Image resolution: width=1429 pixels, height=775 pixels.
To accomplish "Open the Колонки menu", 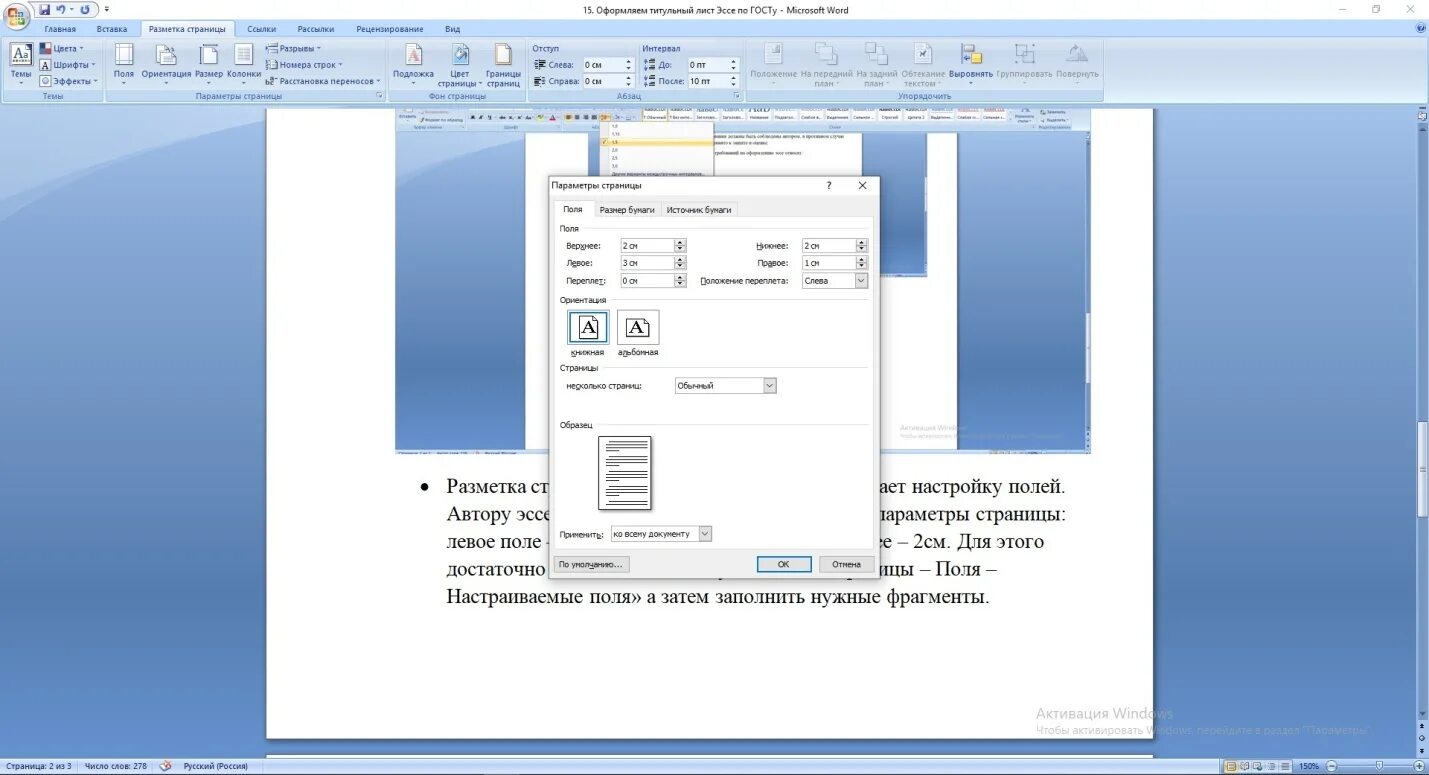I will coord(244,64).
